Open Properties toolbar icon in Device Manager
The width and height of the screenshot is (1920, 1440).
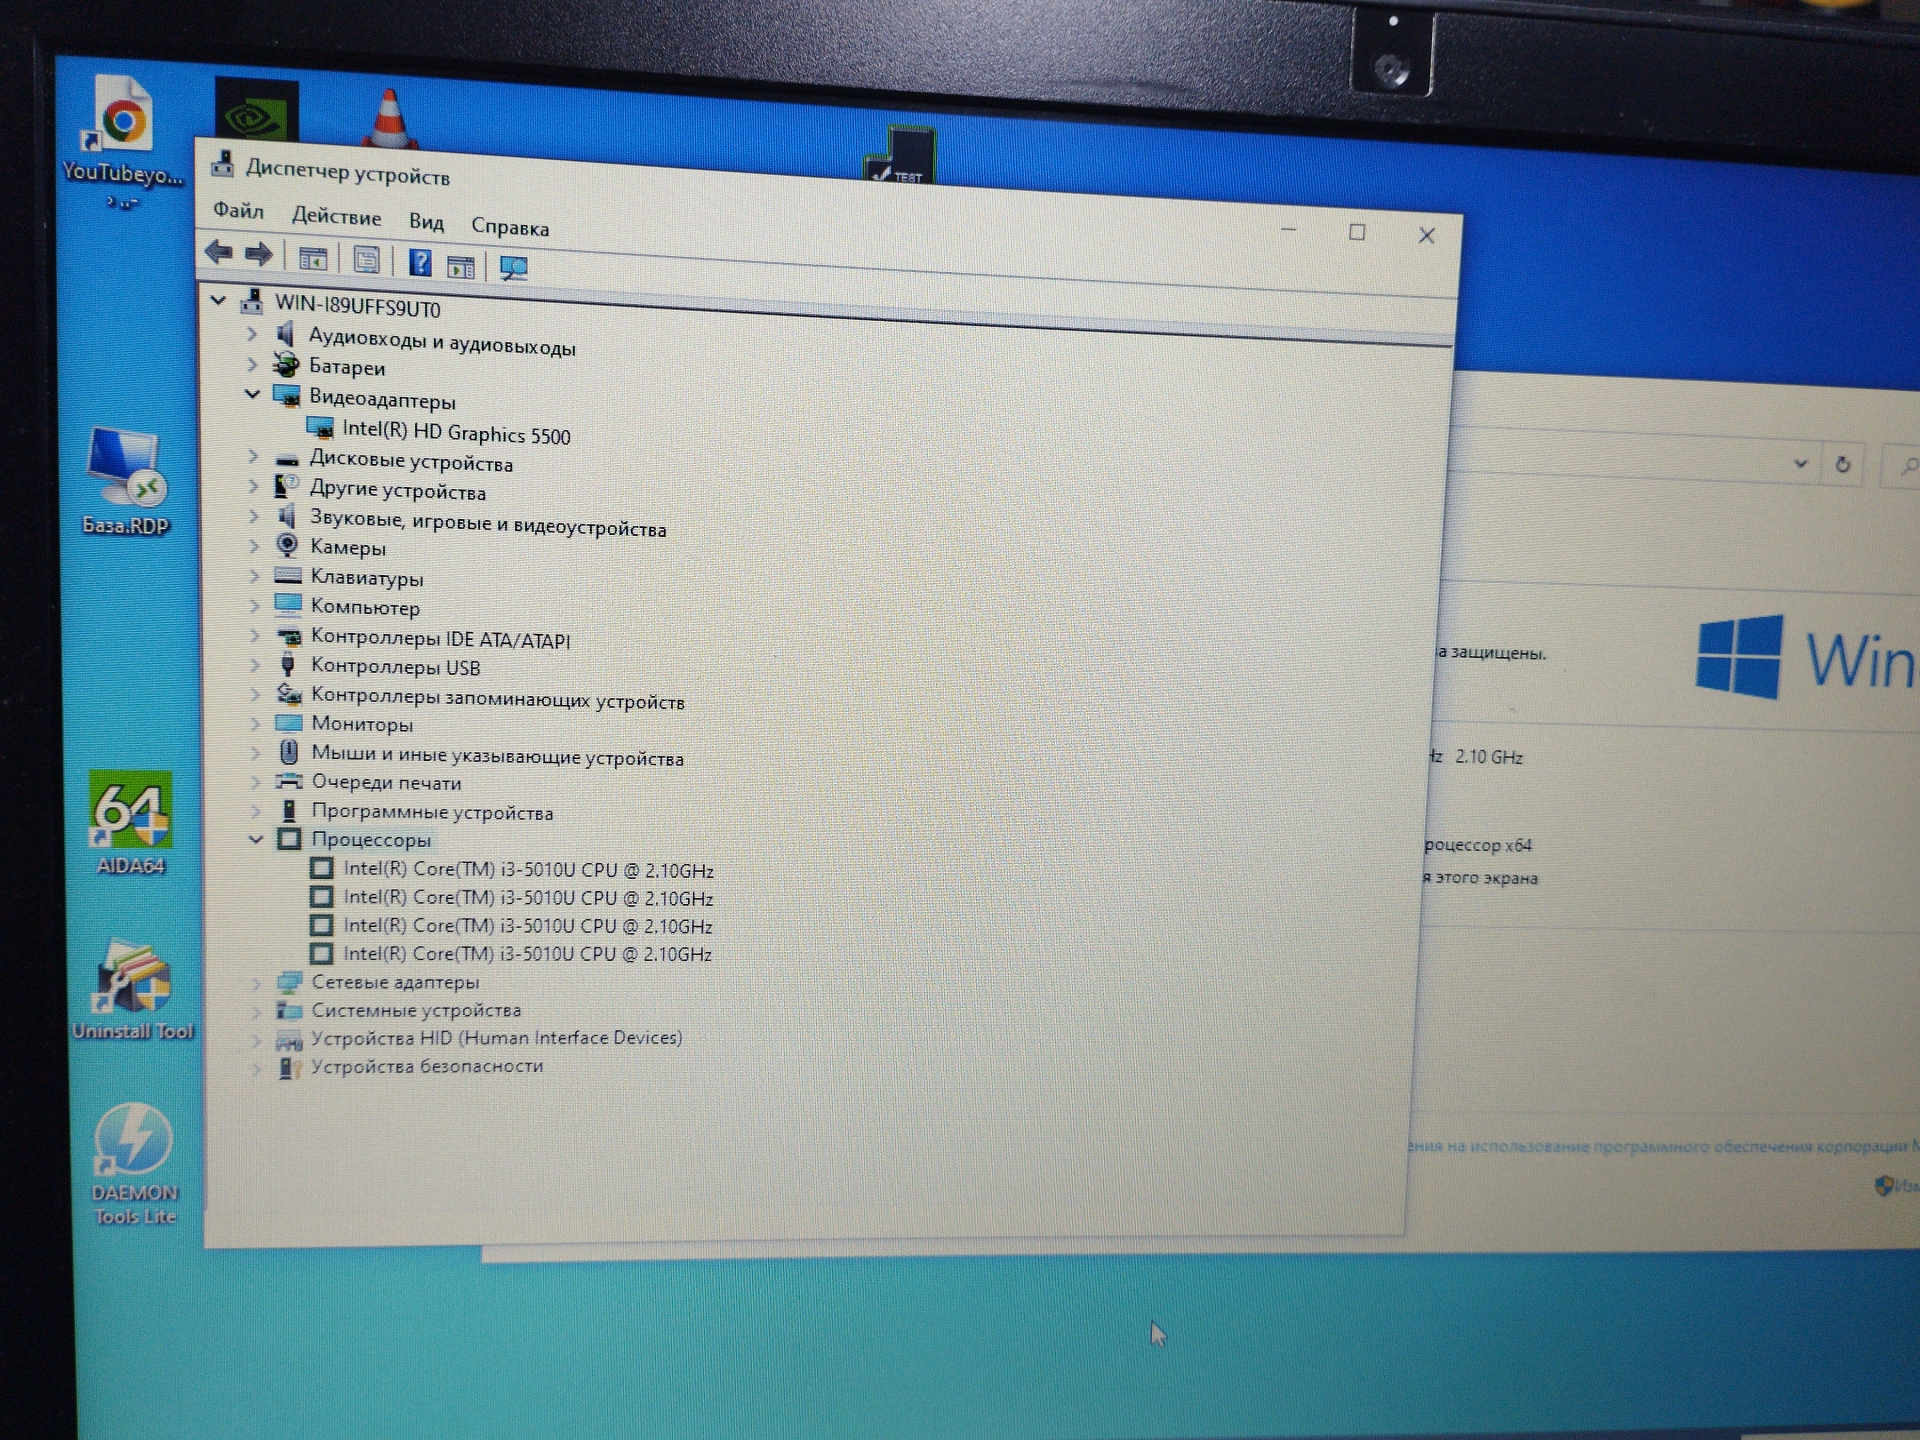coord(366,260)
